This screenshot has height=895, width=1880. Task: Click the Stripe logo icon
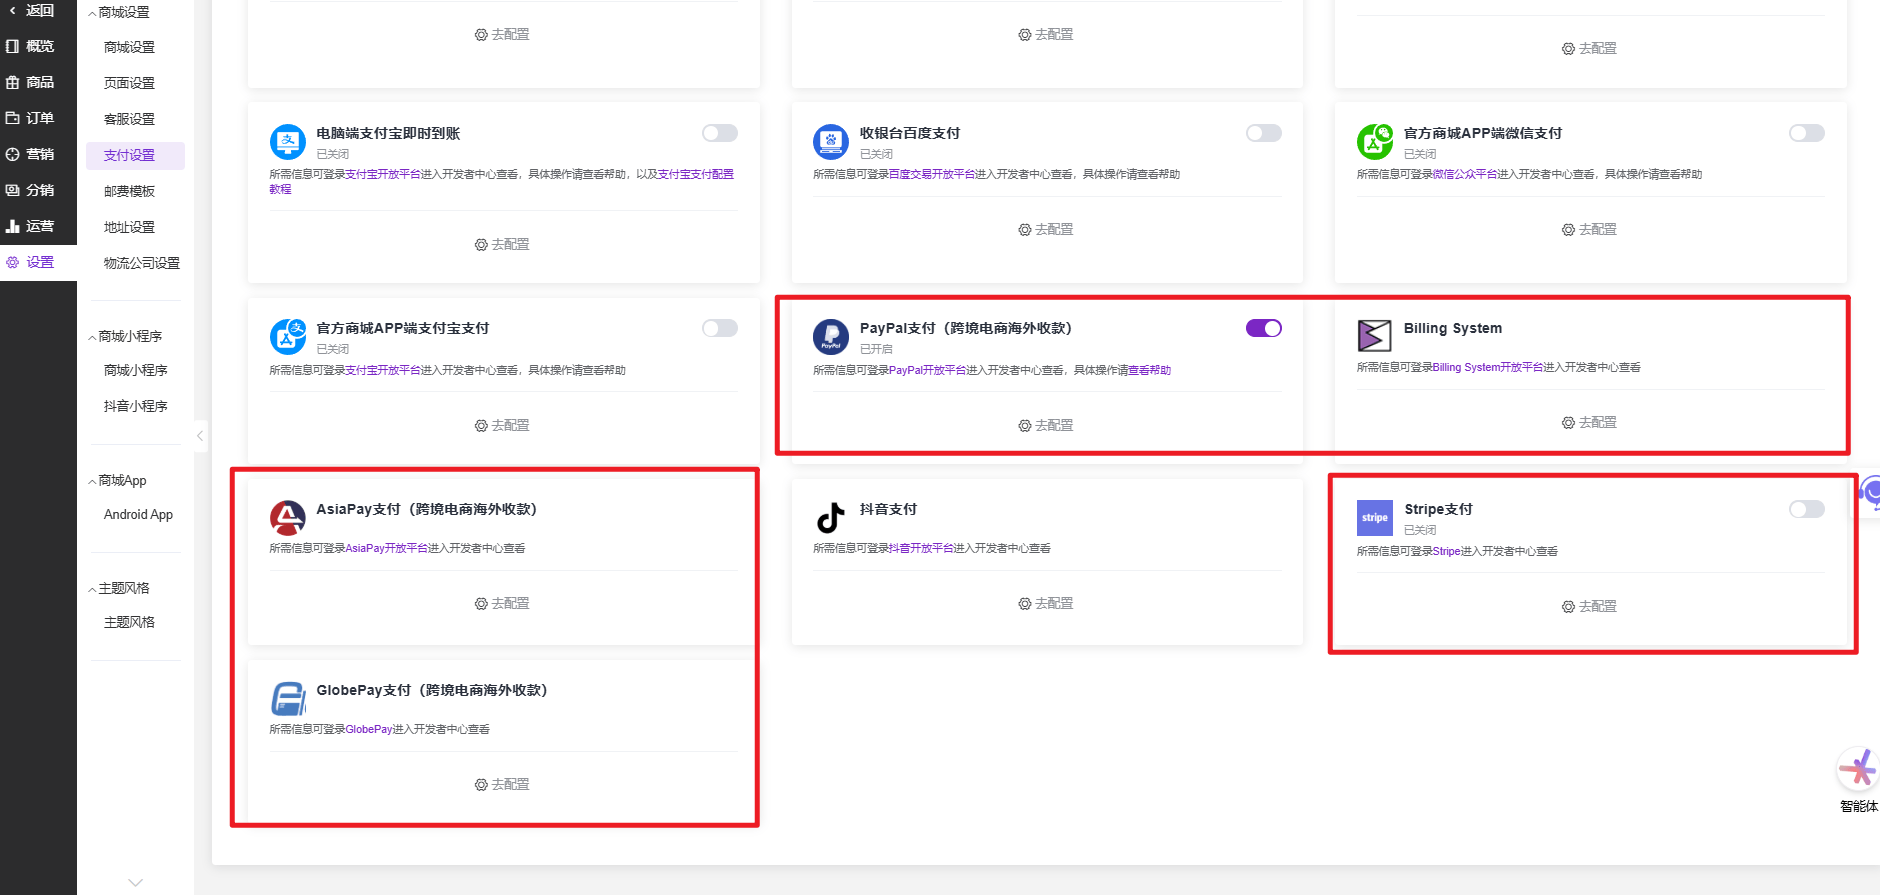(1375, 518)
